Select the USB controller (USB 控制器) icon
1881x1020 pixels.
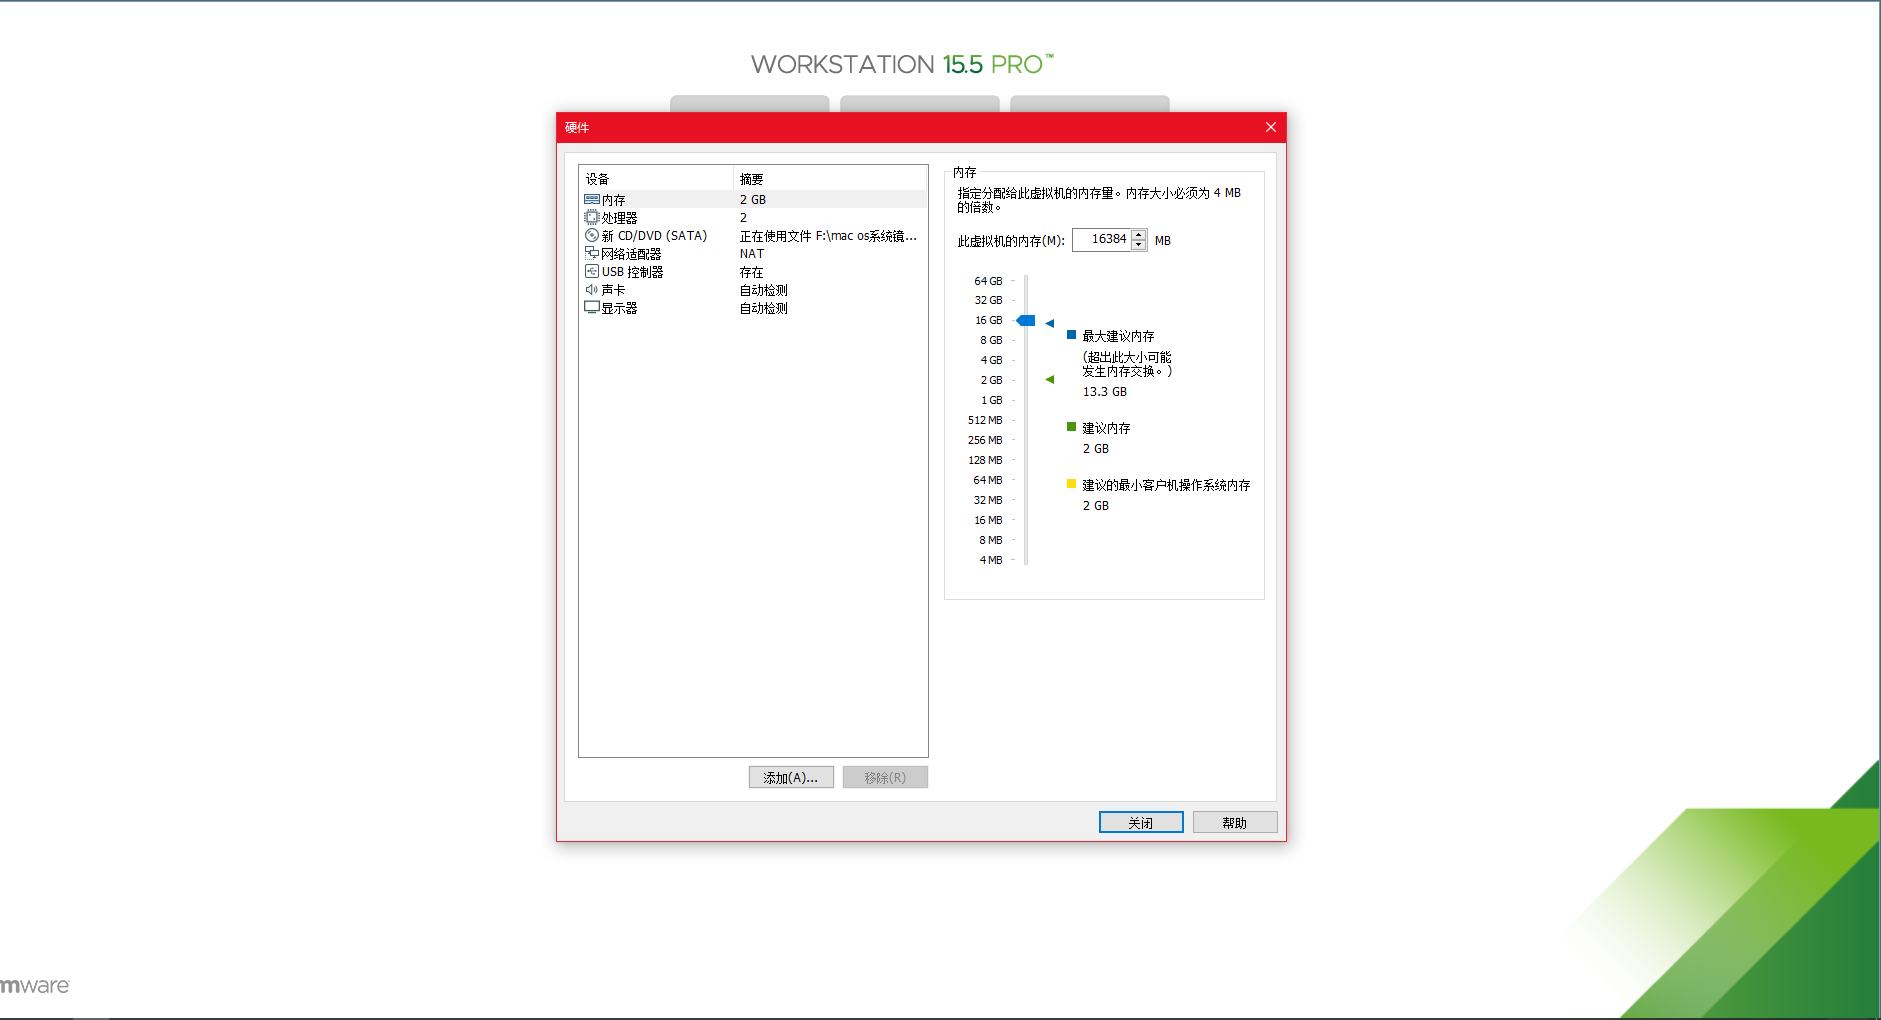click(592, 271)
